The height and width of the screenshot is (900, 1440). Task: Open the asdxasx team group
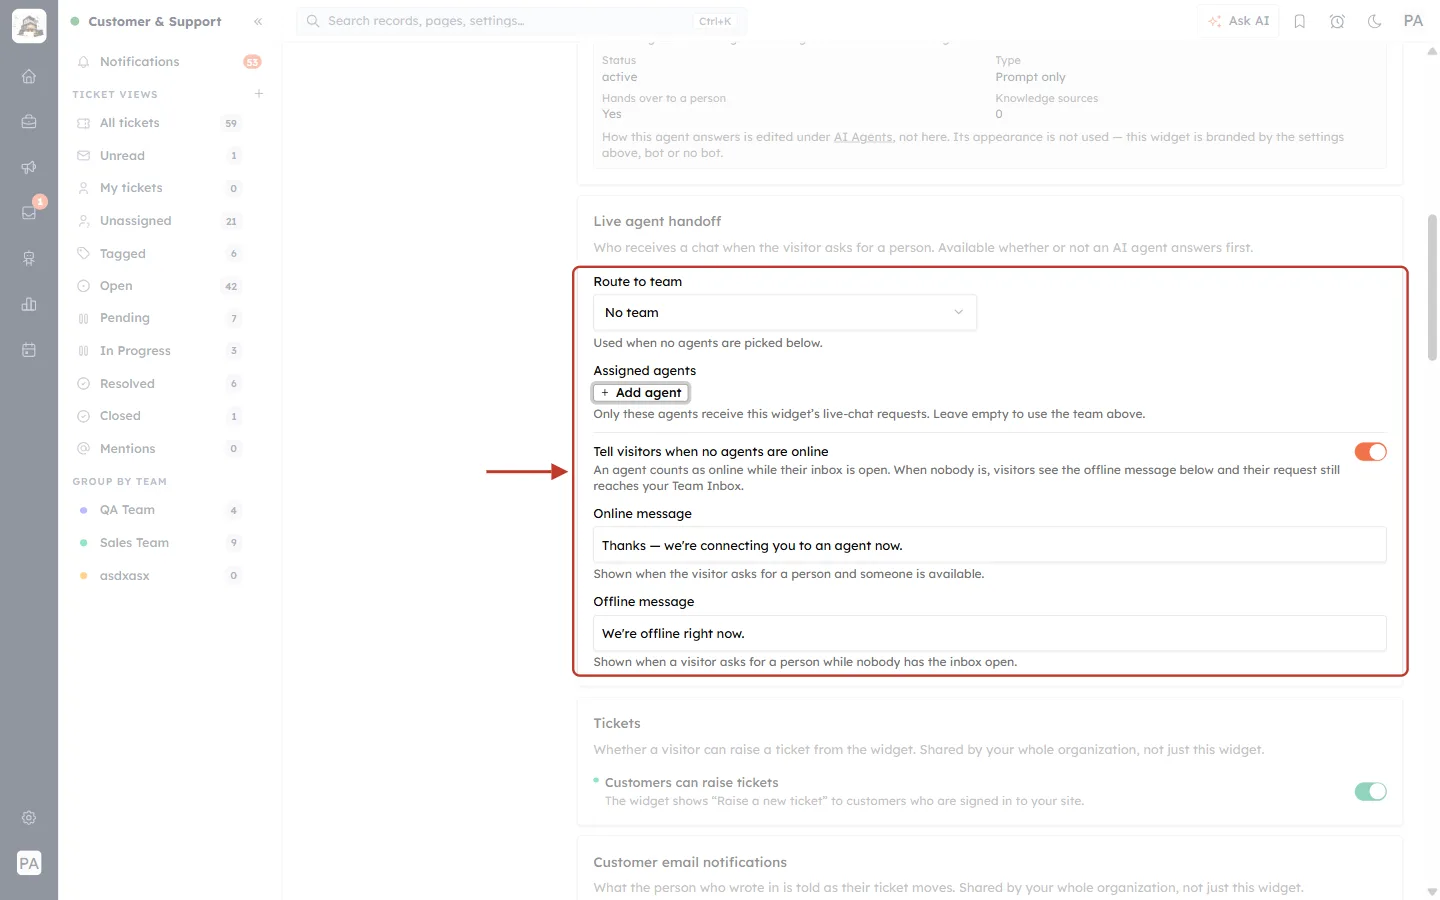159,576
